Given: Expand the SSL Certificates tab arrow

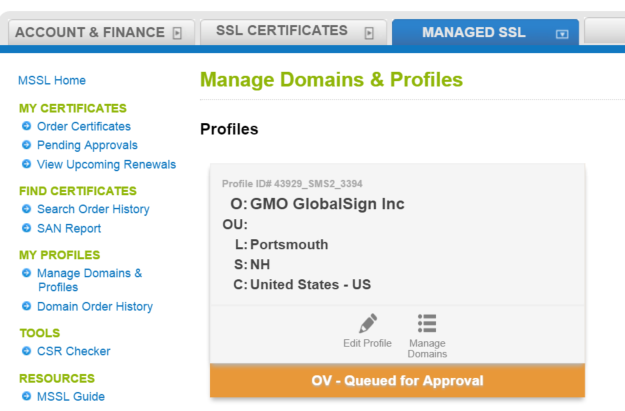Looking at the screenshot, I should click(368, 33).
